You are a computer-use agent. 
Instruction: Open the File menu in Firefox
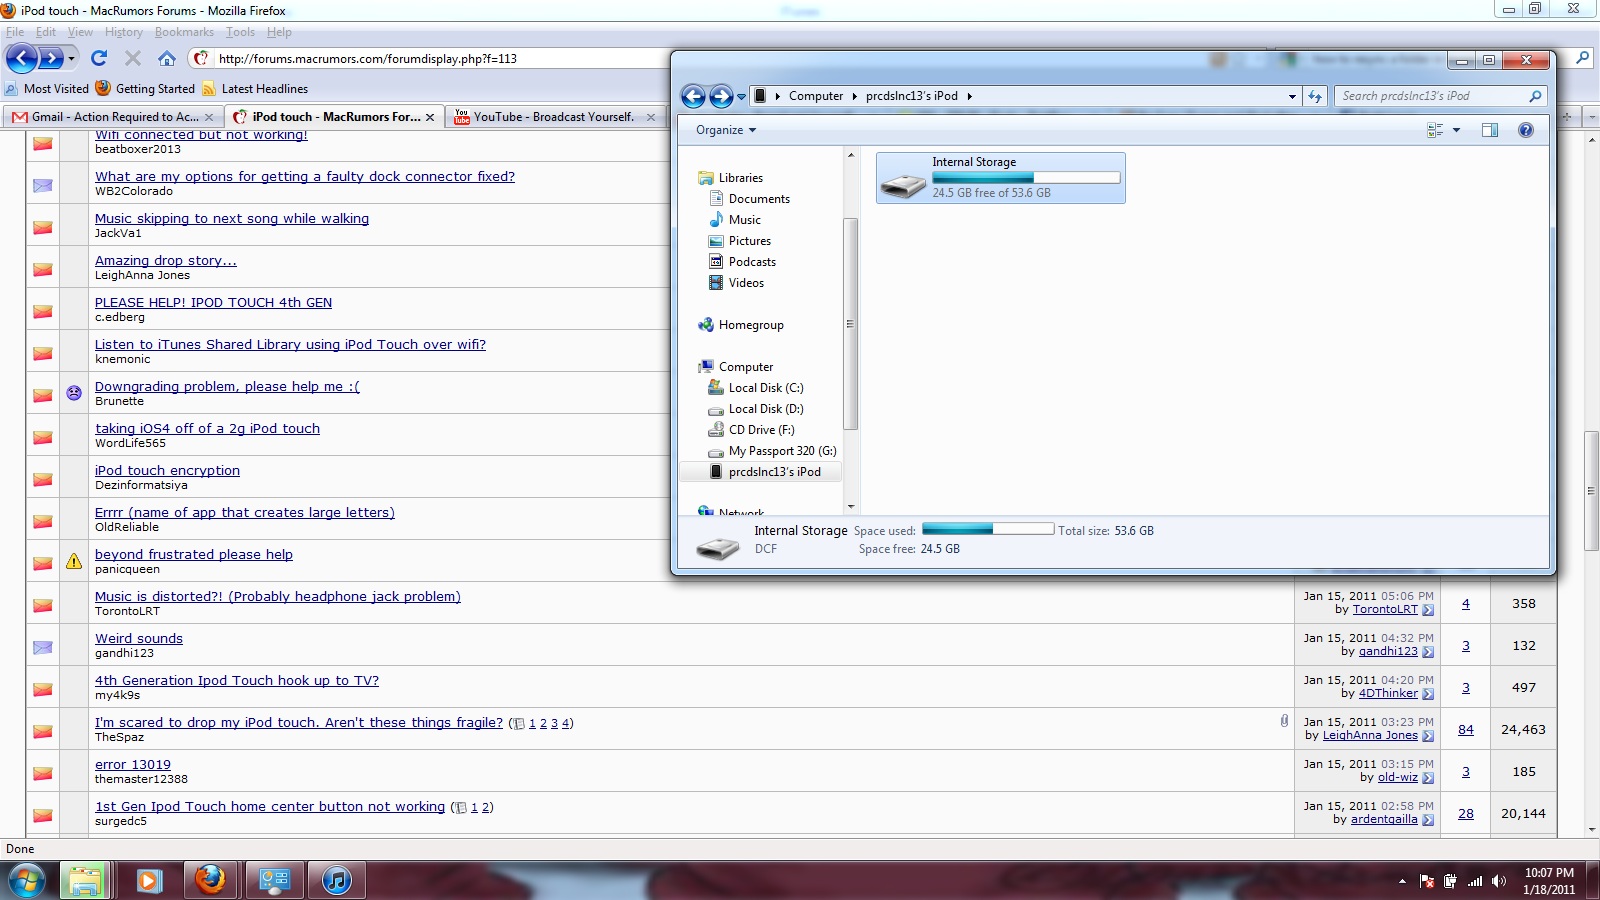pos(15,32)
